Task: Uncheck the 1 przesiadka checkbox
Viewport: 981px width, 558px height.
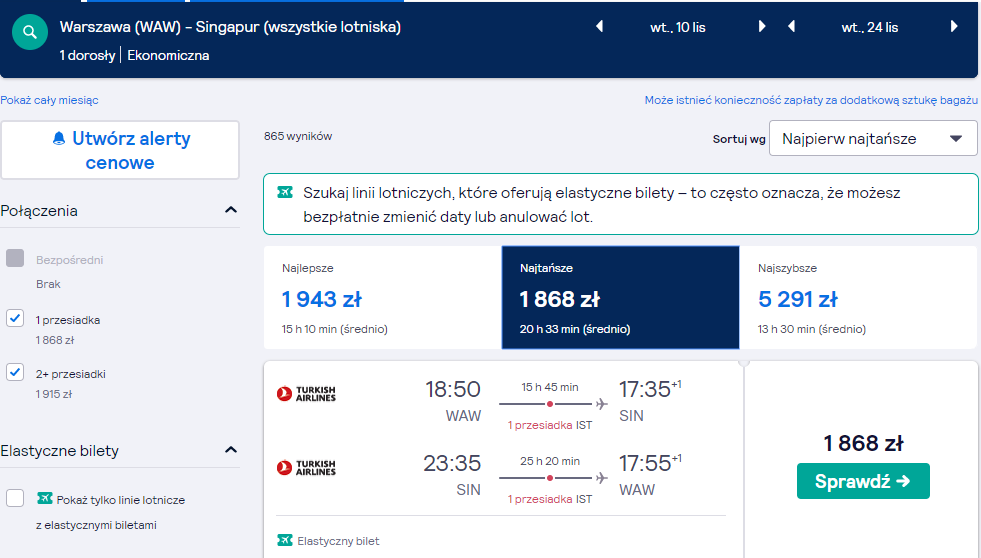Action: tap(15, 318)
